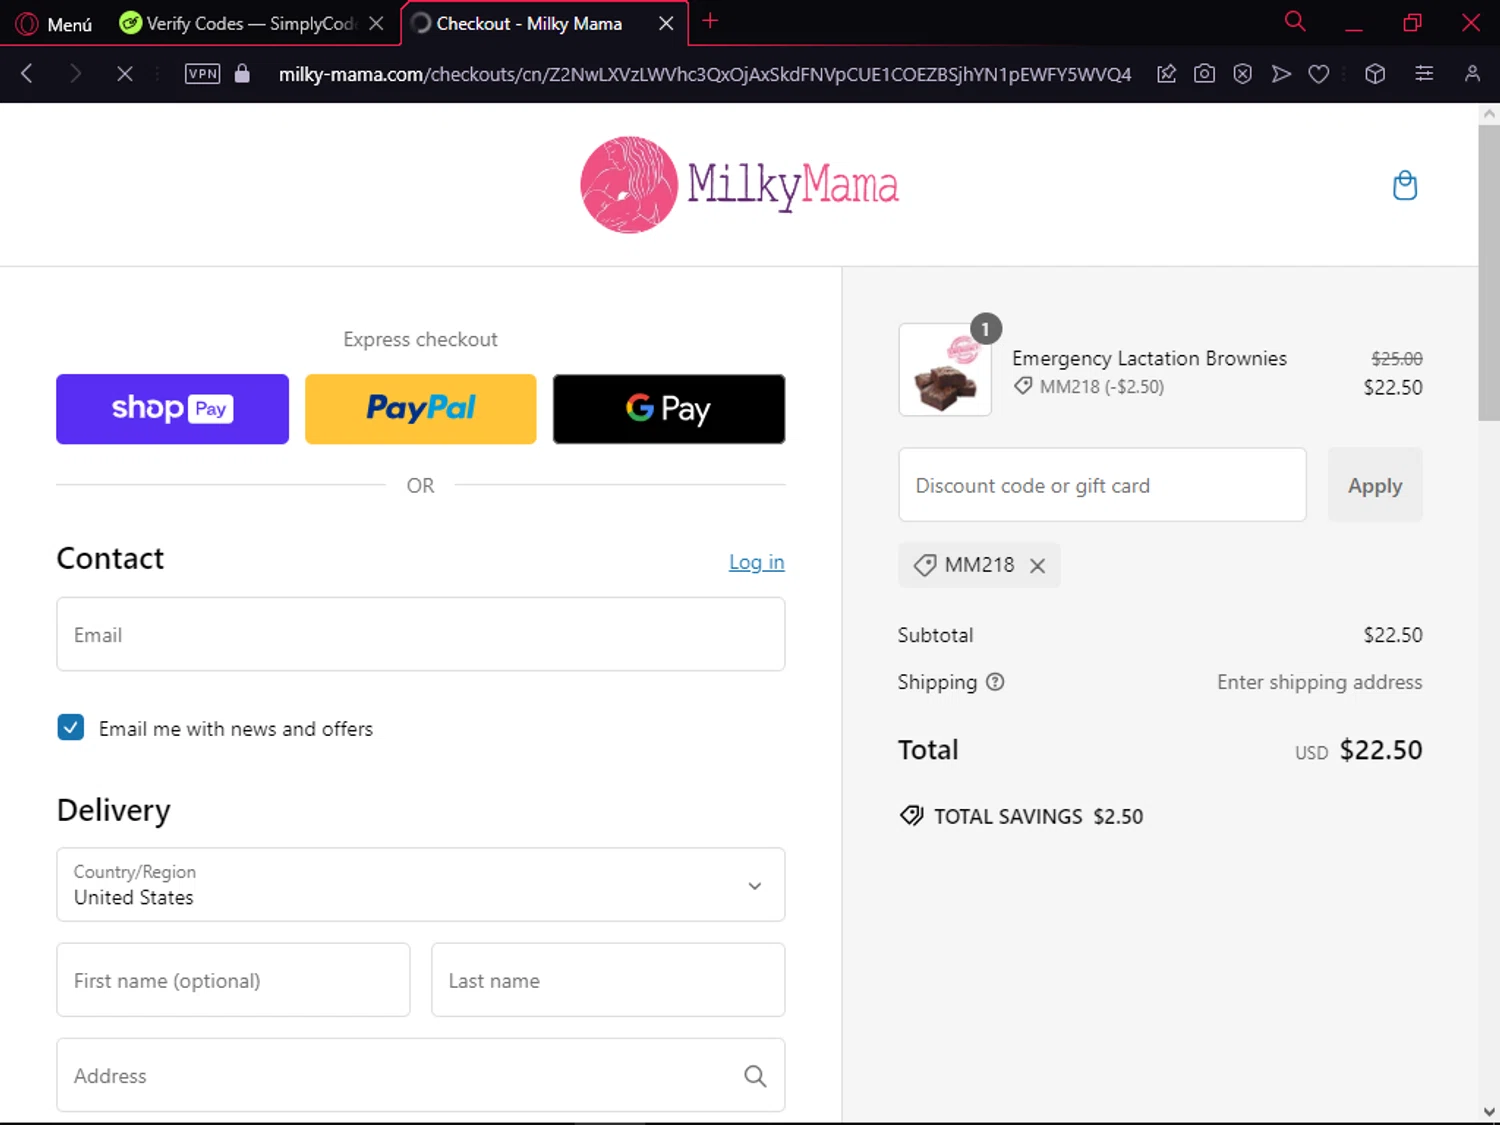This screenshot has width=1500, height=1125.
Task: Stop the page from loading
Action: pyautogui.click(x=124, y=73)
